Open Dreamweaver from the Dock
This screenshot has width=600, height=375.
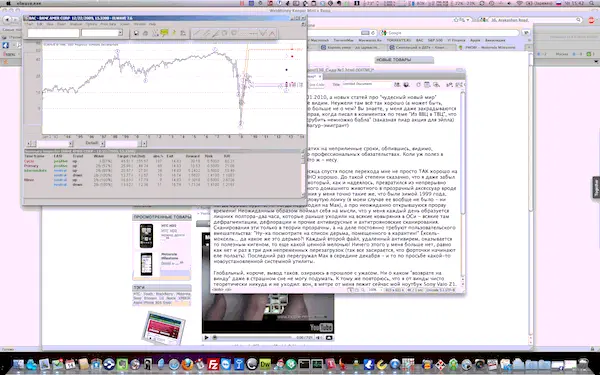pyautogui.click(x=265, y=364)
